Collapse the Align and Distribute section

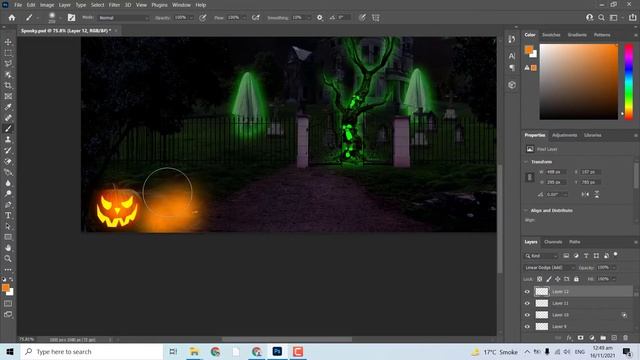click(526, 211)
